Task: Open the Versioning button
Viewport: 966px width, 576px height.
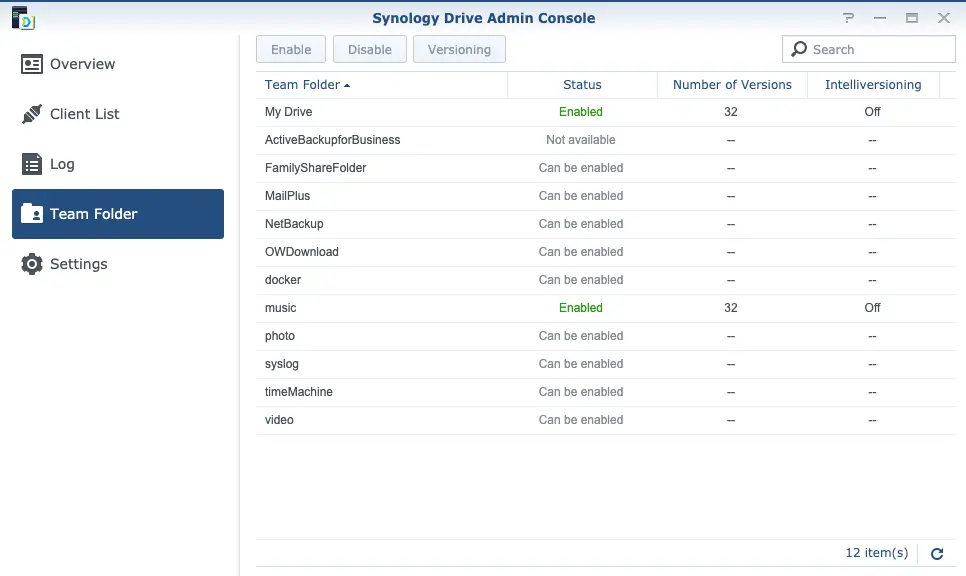Action: coord(459,49)
